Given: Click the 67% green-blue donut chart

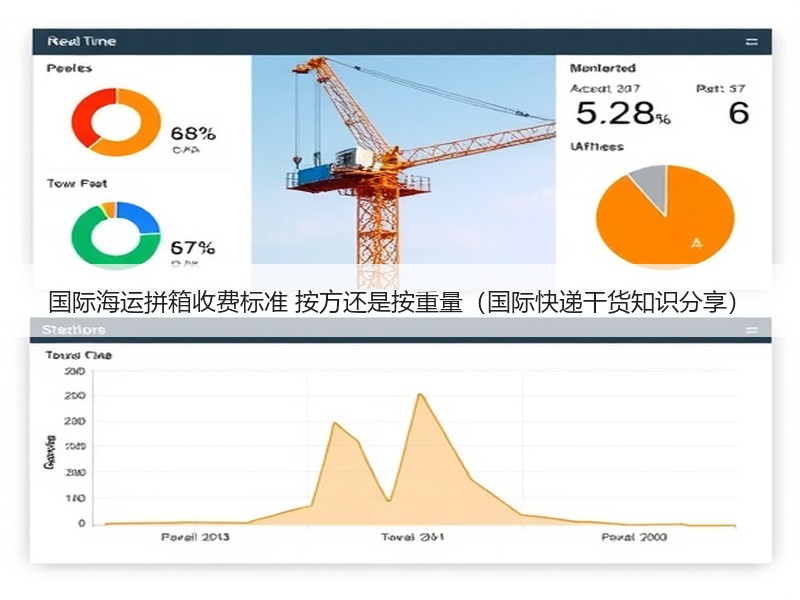Looking at the screenshot, I should click(x=115, y=235).
